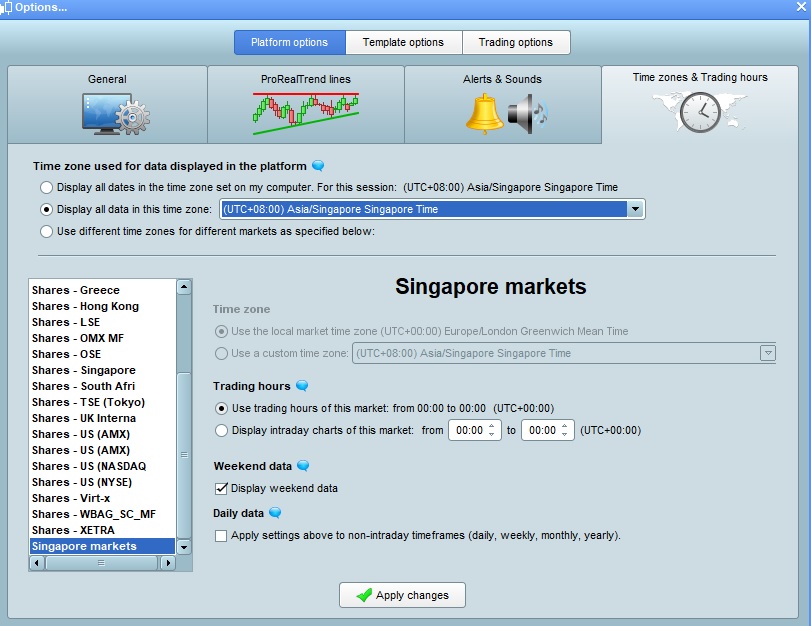This screenshot has width=811, height=626.
Task: Select use different time zones for markets
Action: click(x=47, y=231)
